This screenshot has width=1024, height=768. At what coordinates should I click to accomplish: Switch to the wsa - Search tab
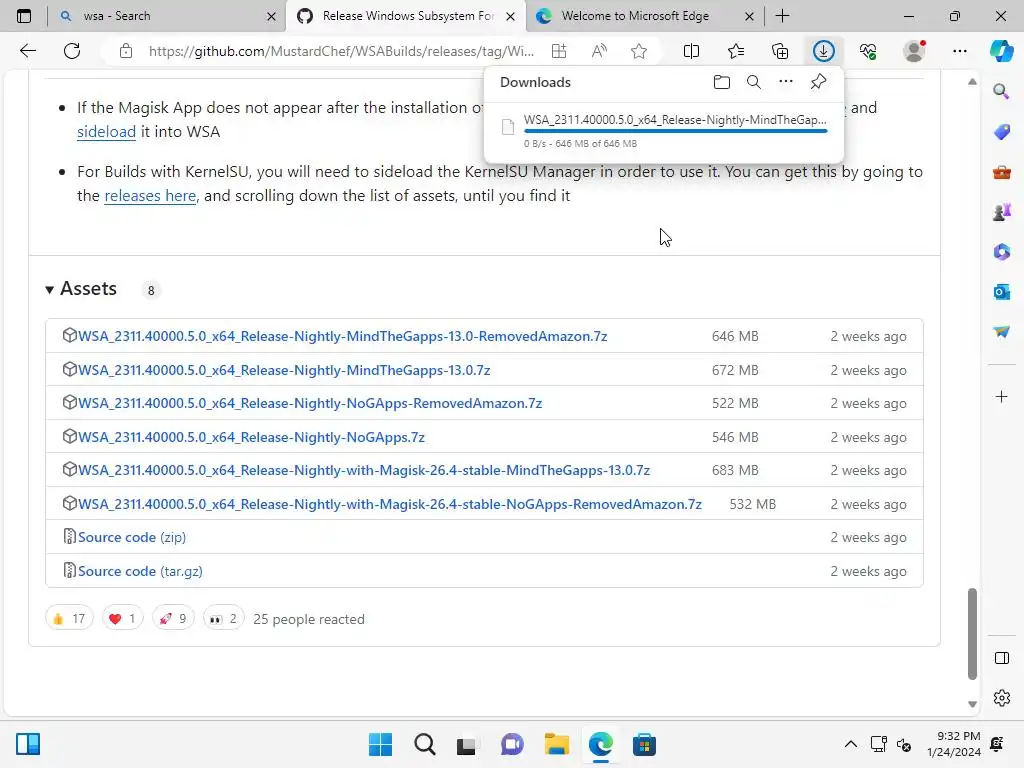tap(167, 16)
